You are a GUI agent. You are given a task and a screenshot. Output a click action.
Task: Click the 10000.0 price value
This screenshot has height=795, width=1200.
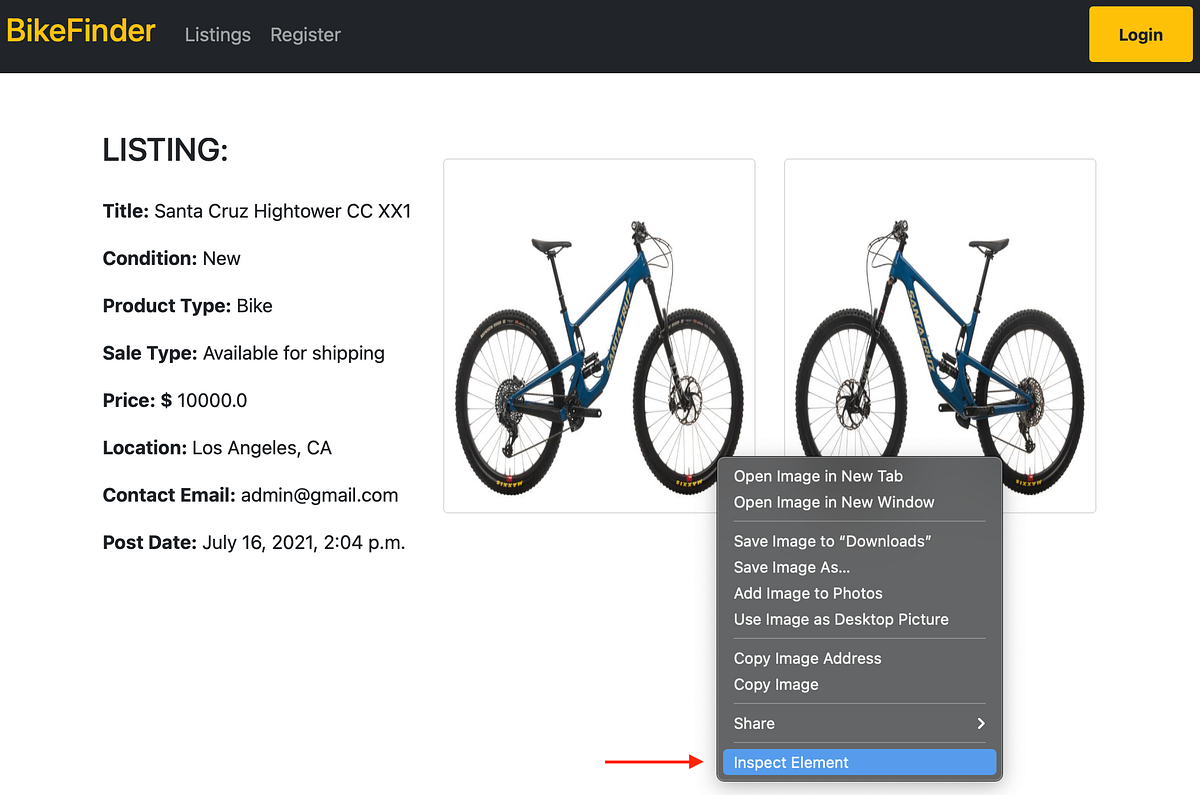pyautogui.click(x=212, y=401)
